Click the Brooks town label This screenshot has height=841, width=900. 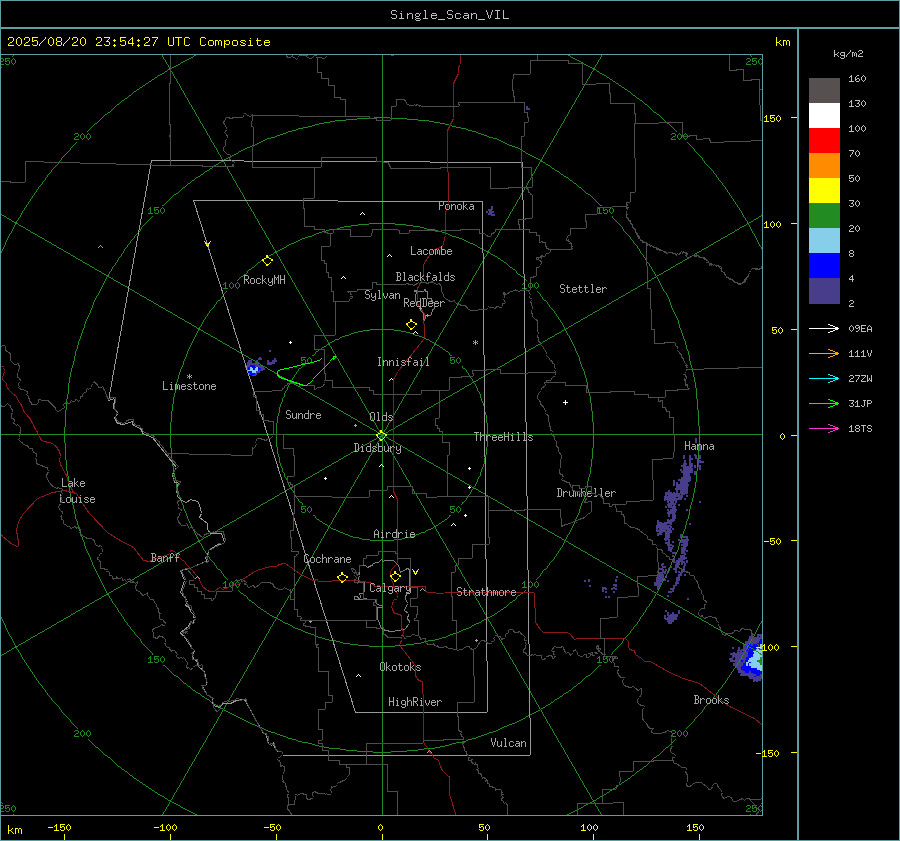(711, 700)
